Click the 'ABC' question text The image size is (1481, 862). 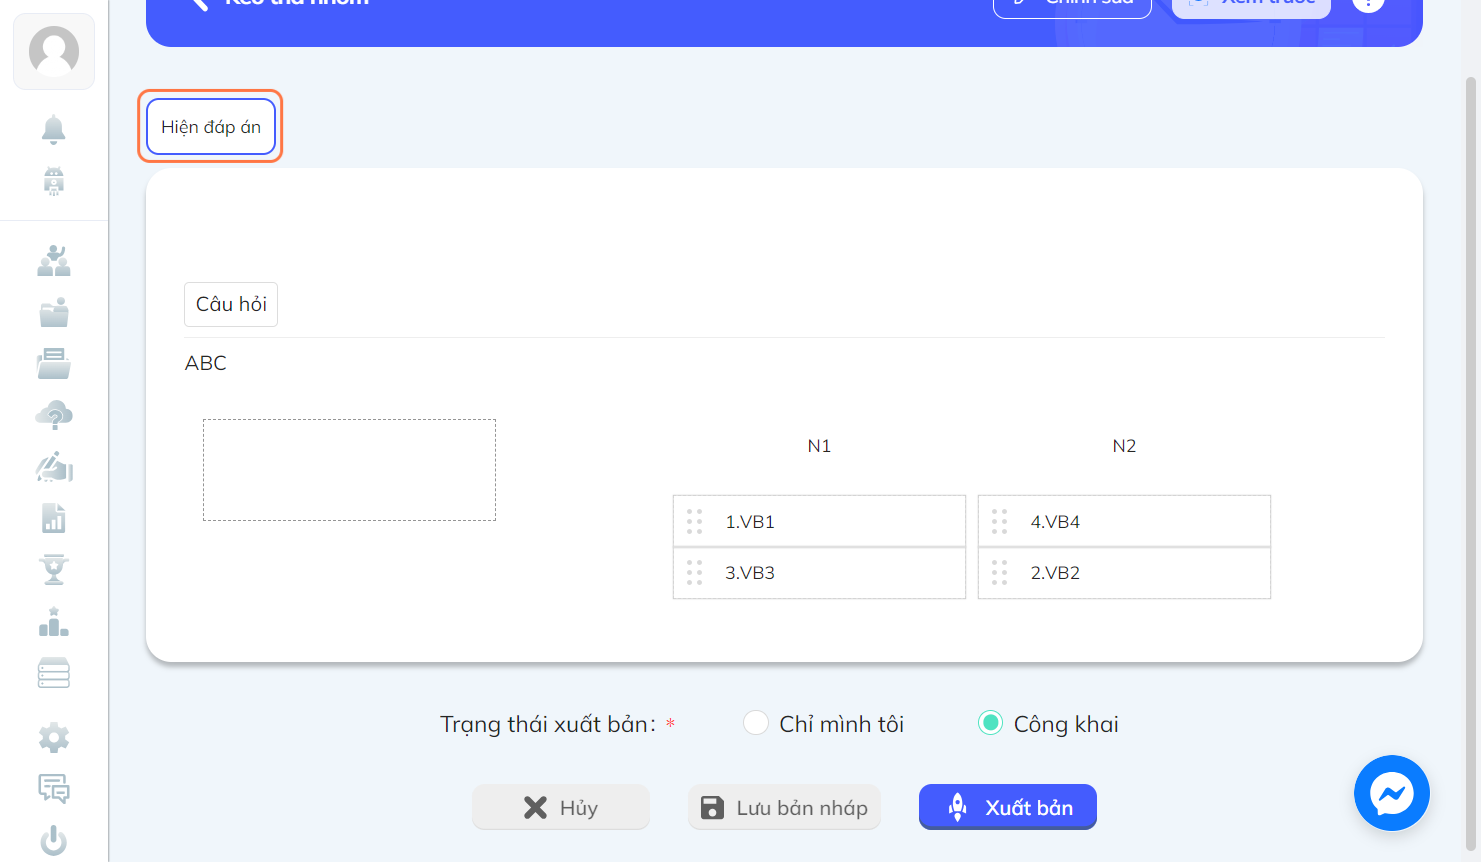[x=206, y=363]
